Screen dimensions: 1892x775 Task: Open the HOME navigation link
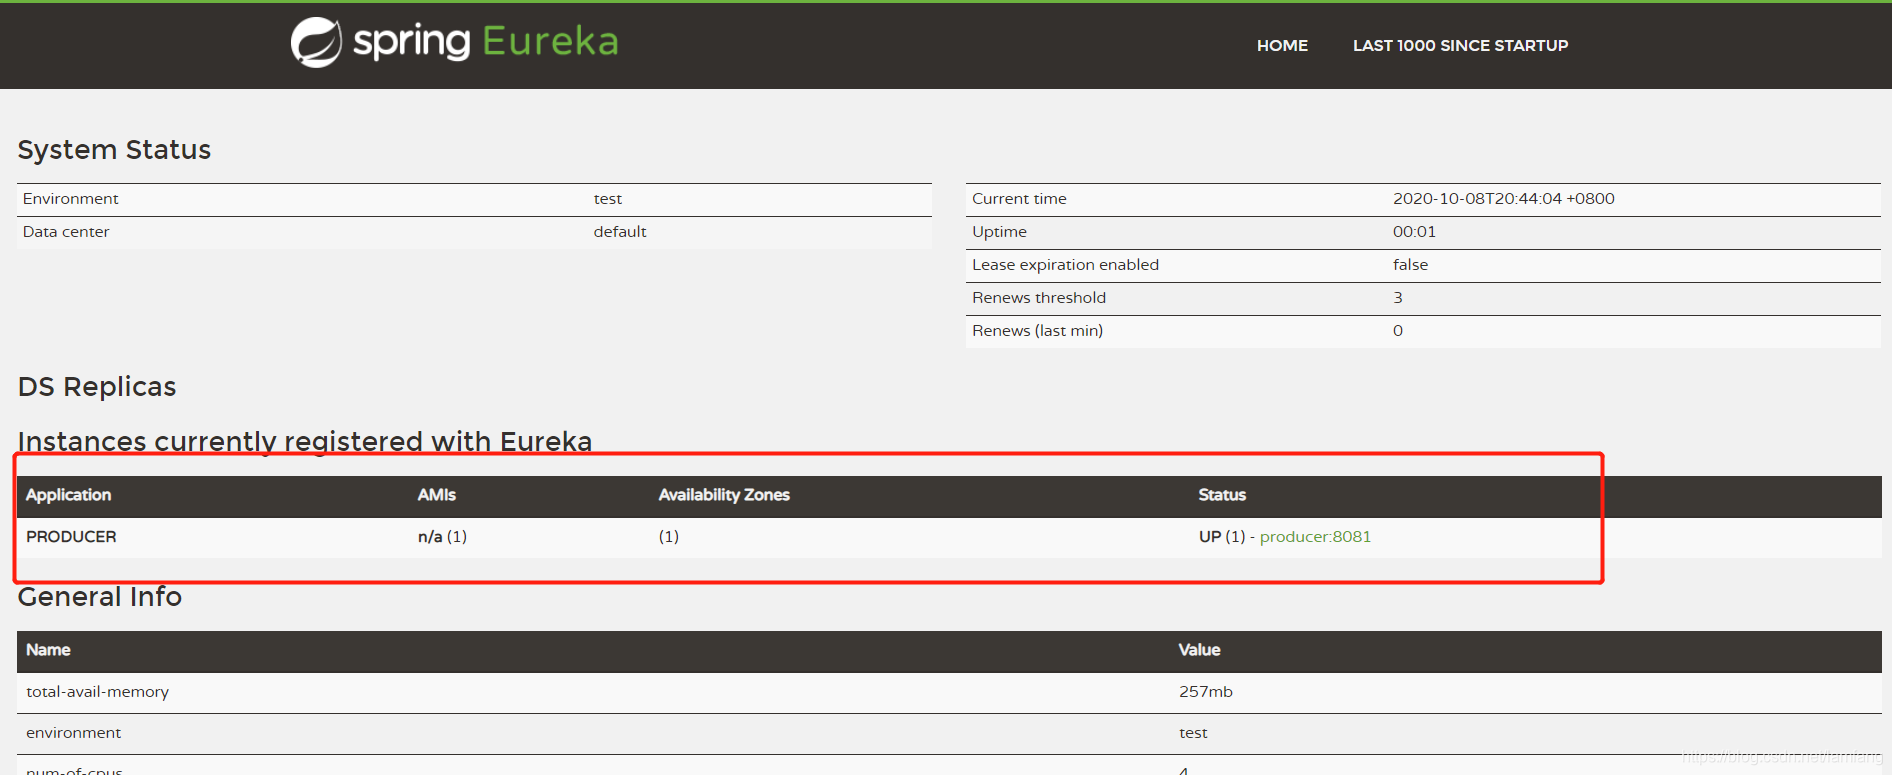point(1282,45)
